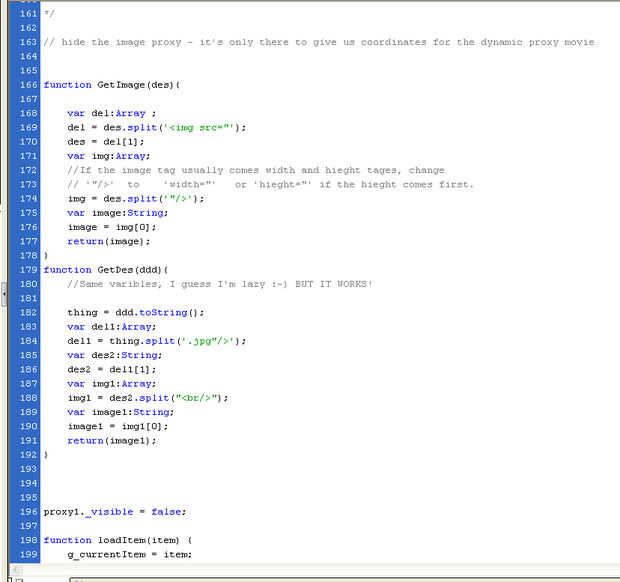
Task: Click the 'var image1:String;' line
Action: 121,412
